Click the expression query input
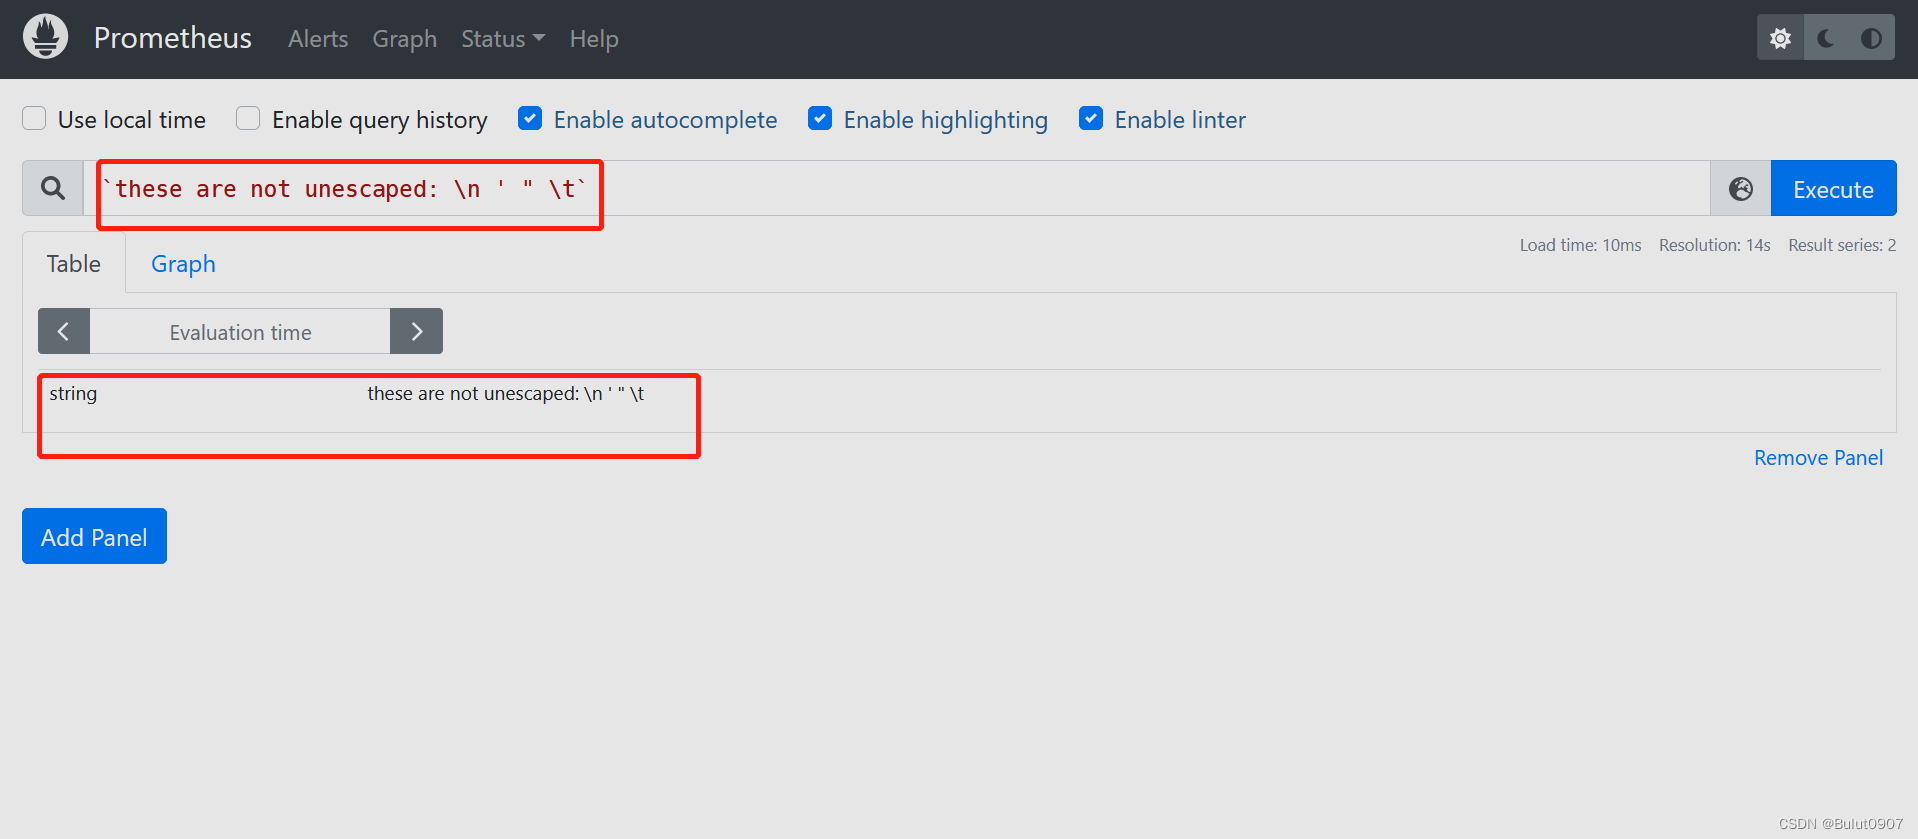 pos(896,188)
